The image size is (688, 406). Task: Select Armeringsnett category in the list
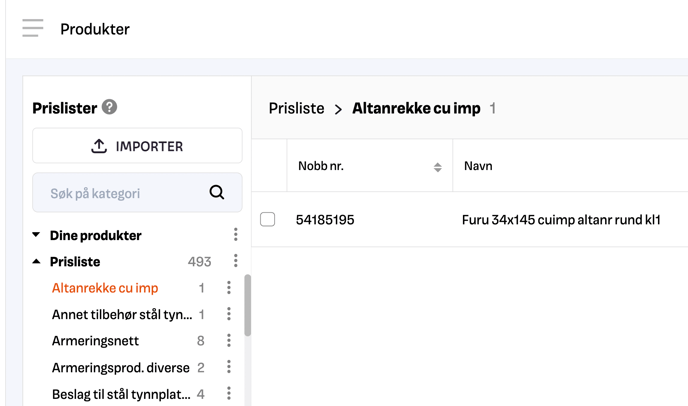coord(95,341)
